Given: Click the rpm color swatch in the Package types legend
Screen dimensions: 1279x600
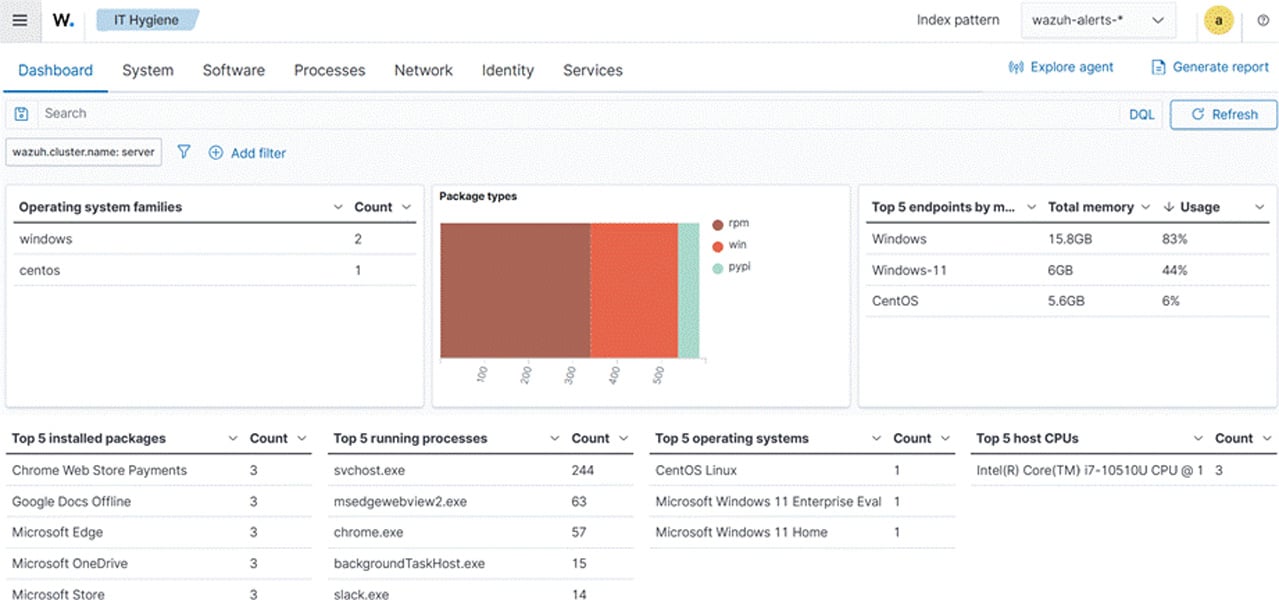Looking at the screenshot, I should tap(717, 223).
